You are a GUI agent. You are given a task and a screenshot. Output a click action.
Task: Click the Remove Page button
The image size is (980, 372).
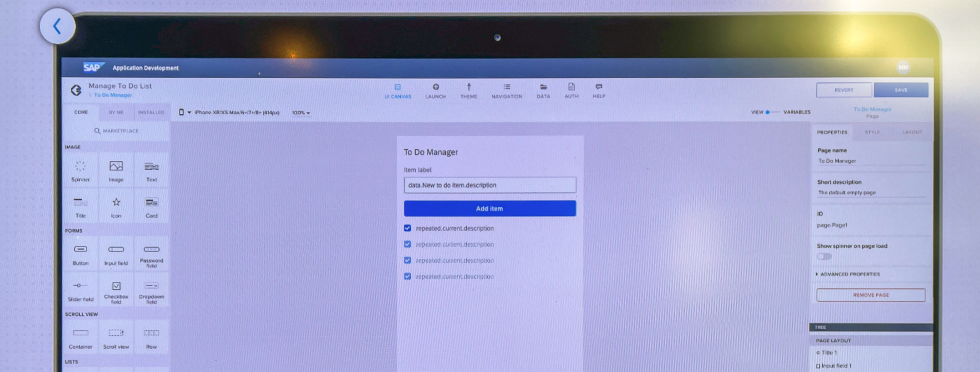coord(871,295)
